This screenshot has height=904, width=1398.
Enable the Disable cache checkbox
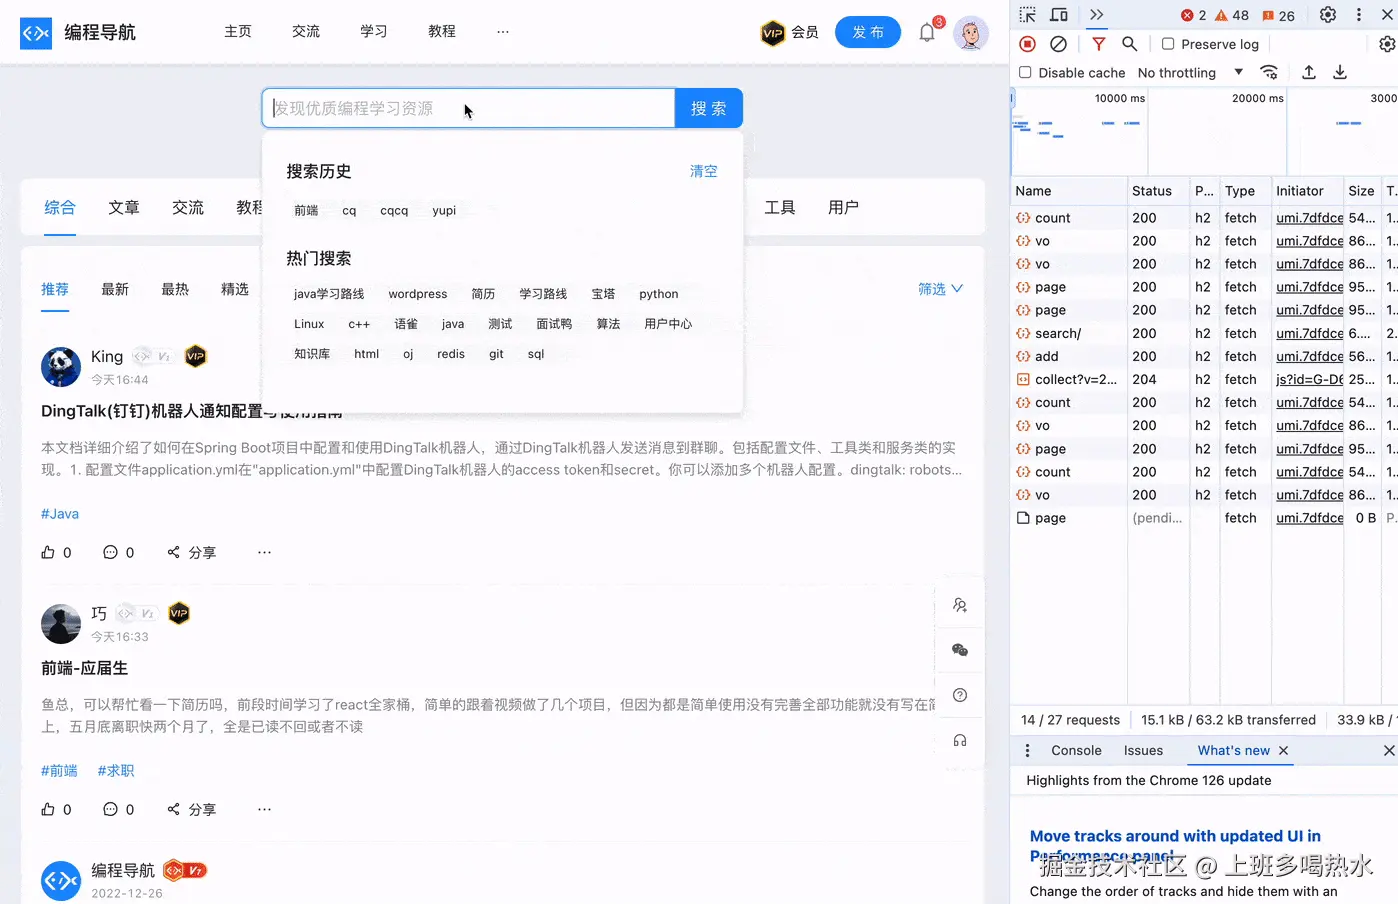click(1025, 72)
